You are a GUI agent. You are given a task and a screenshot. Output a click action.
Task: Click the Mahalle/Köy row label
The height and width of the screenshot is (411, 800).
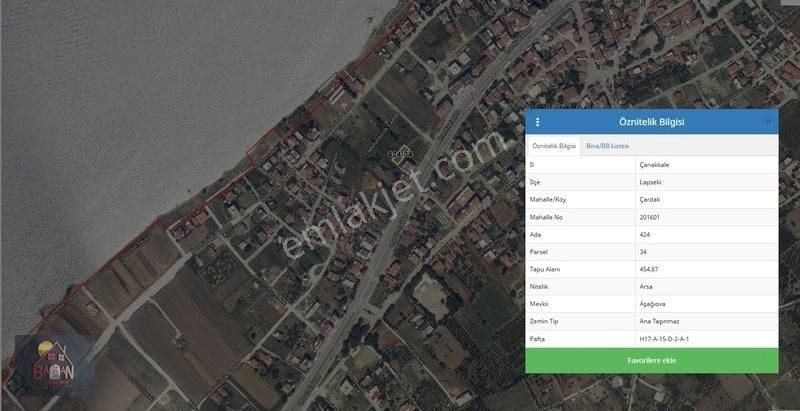pyautogui.click(x=547, y=199)
